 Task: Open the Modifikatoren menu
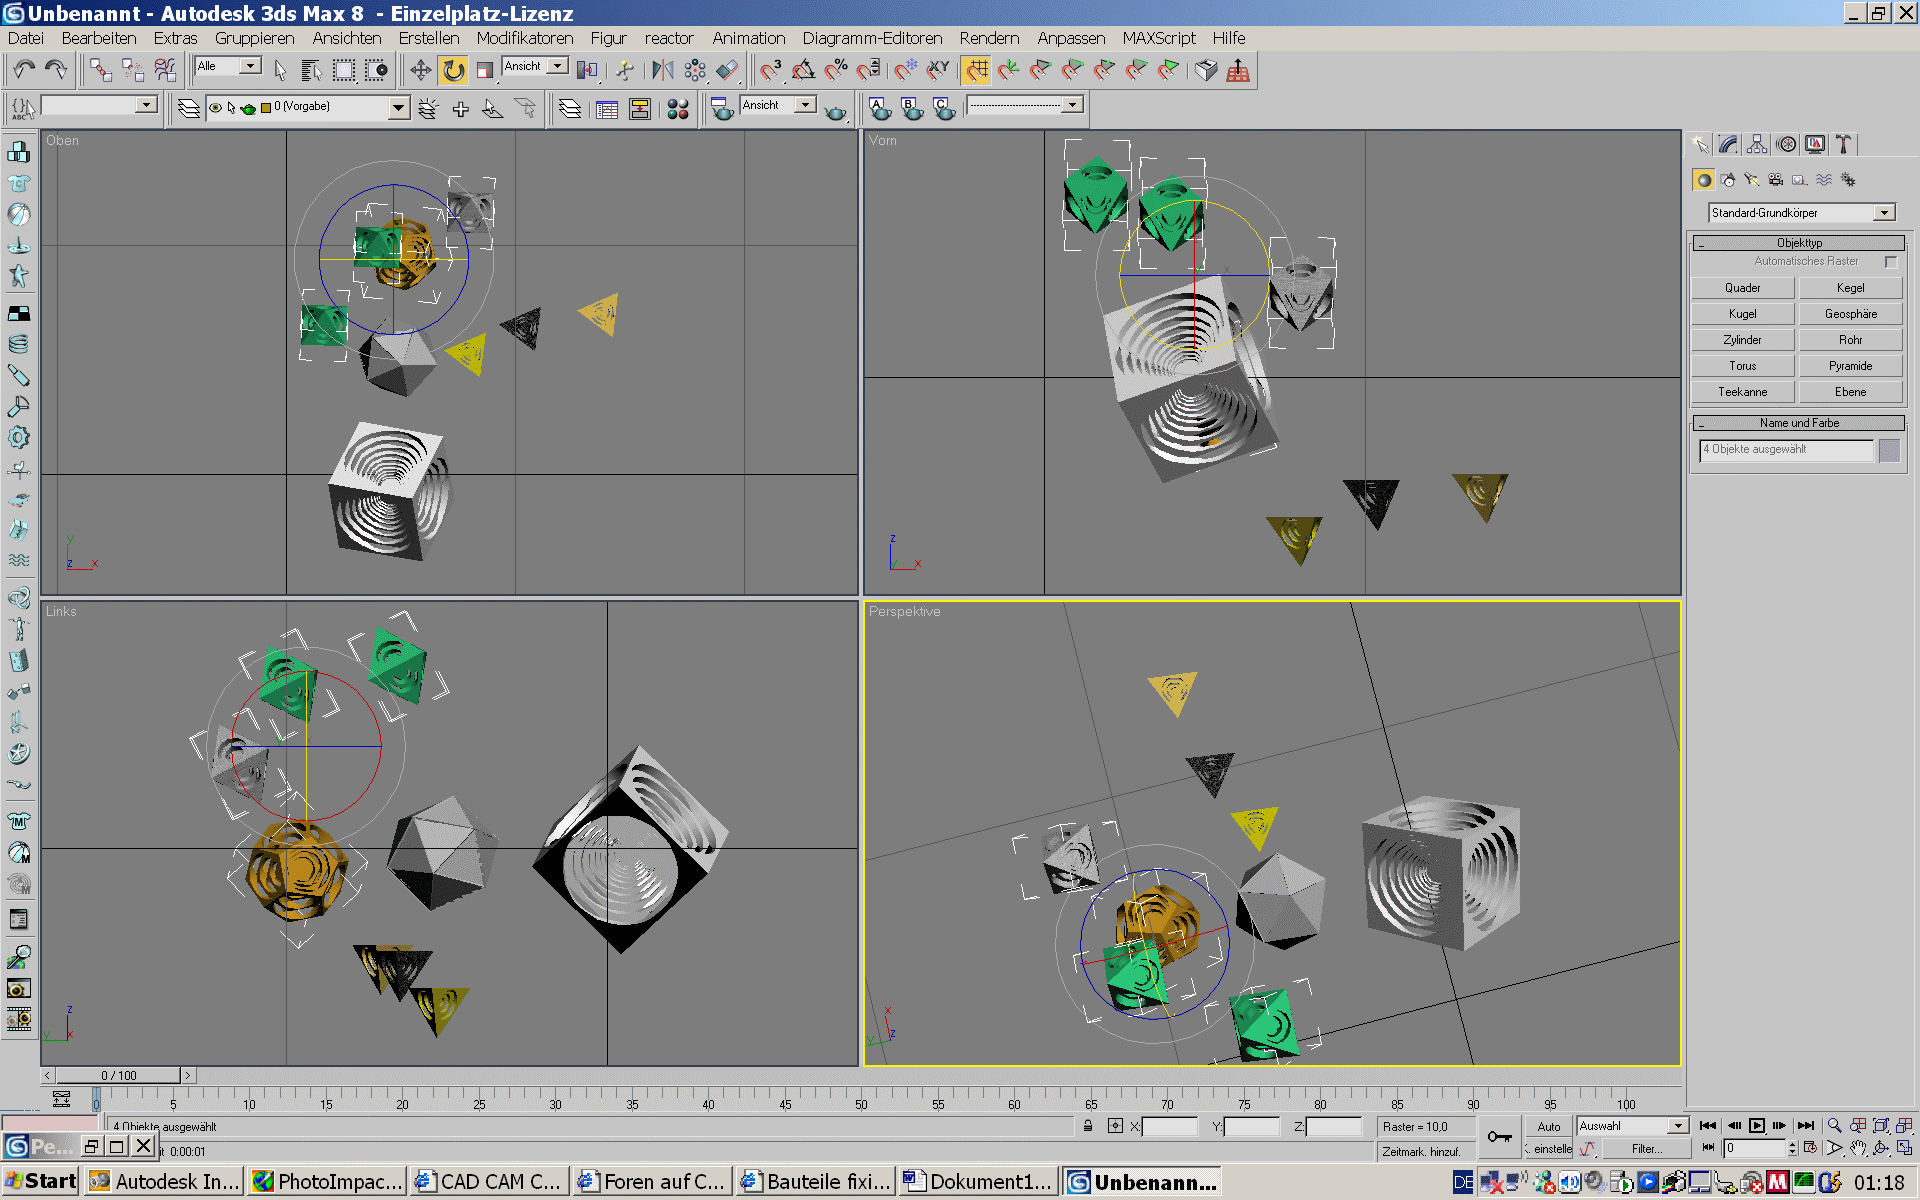524,38
